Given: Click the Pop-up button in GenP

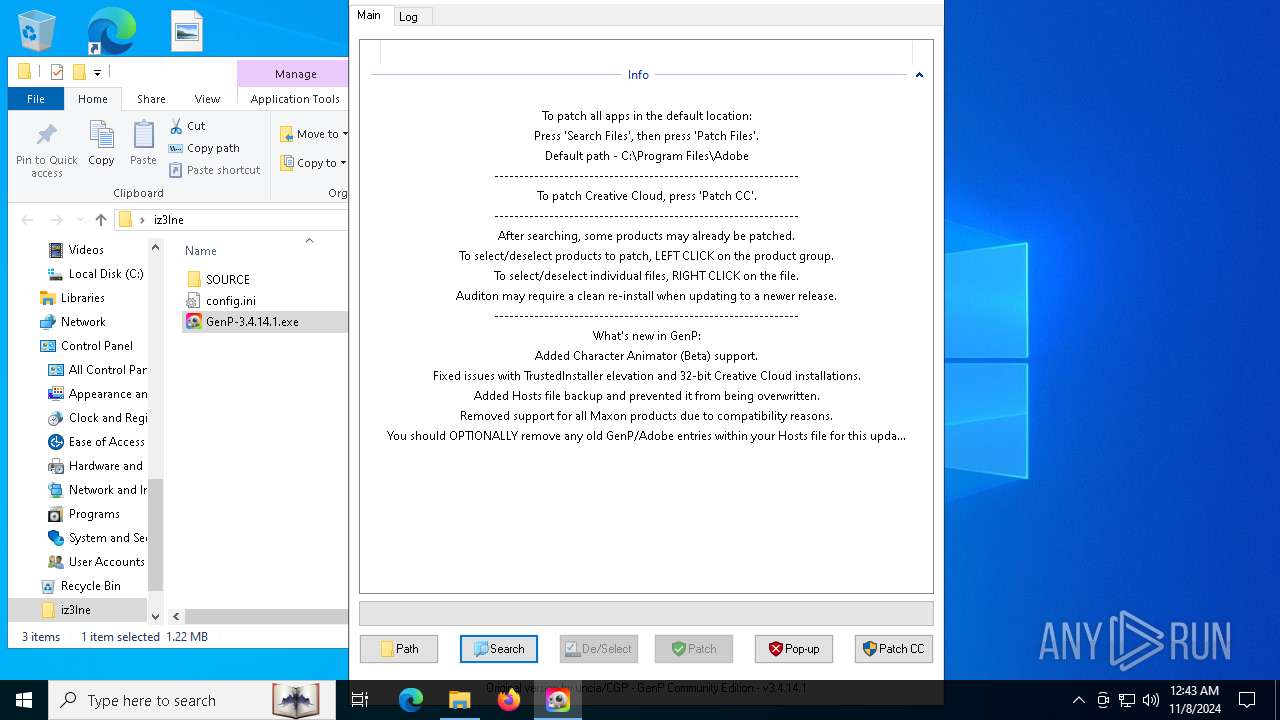Looking at the screenshot, I should (x=794, y=649).
